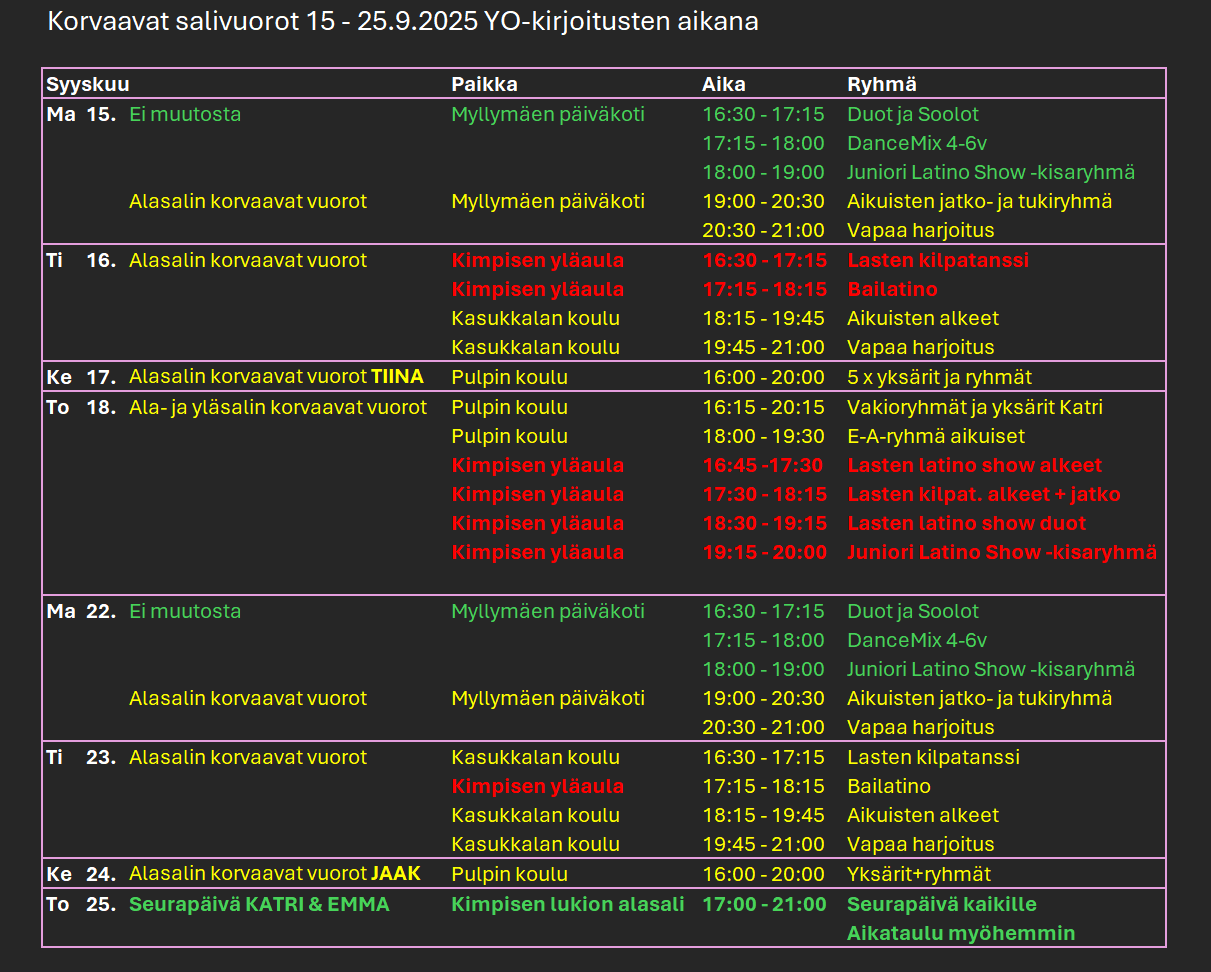Click the date cell 'Ke 17.'

pyautogui.click(x=81, y=377)
